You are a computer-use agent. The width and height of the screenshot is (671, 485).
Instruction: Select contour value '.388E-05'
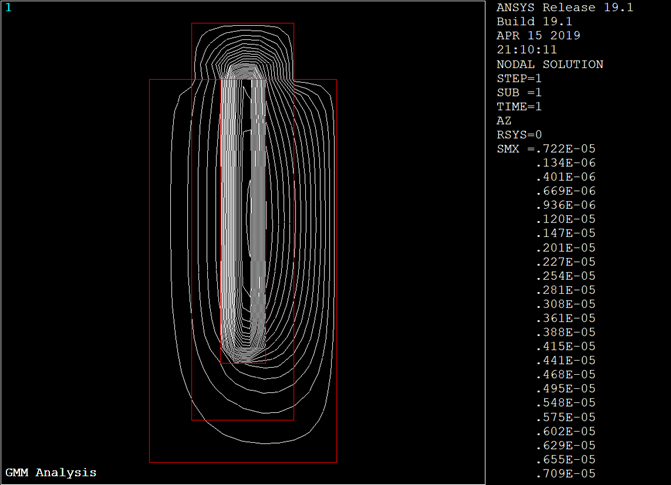tap(566, 333)
